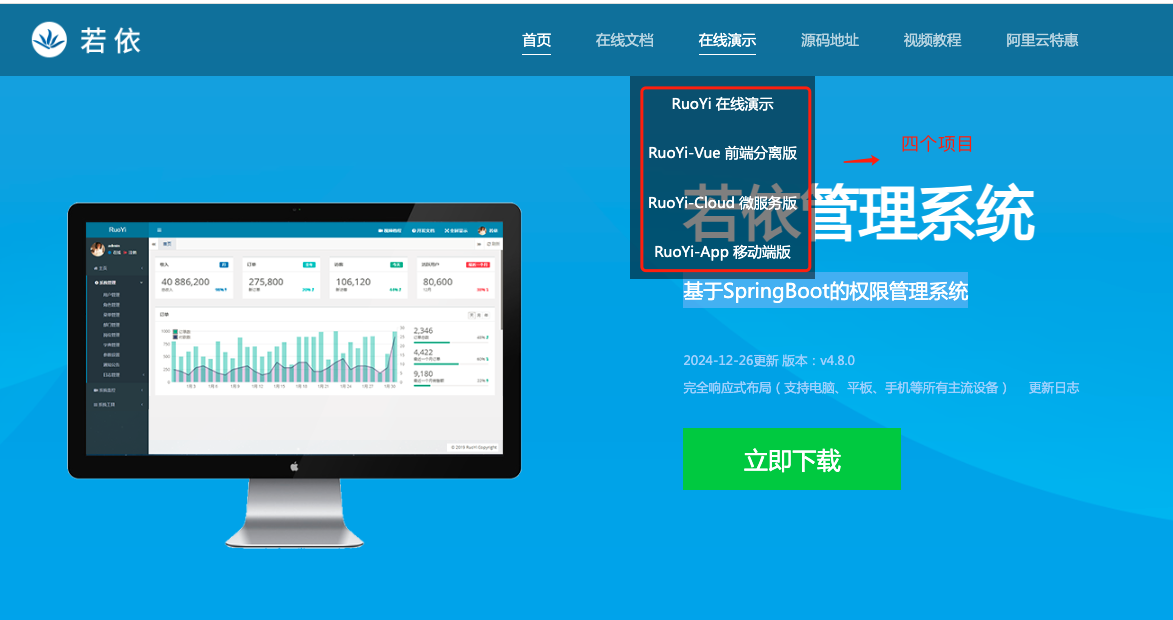Click the 管理系统 headline text
1173x620 pixels.
coord(924,213)
